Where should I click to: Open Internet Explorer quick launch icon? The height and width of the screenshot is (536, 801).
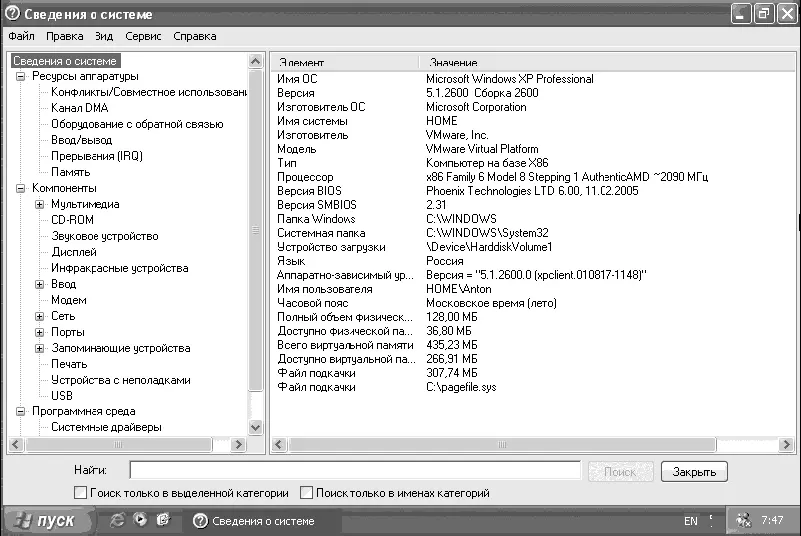117,520
